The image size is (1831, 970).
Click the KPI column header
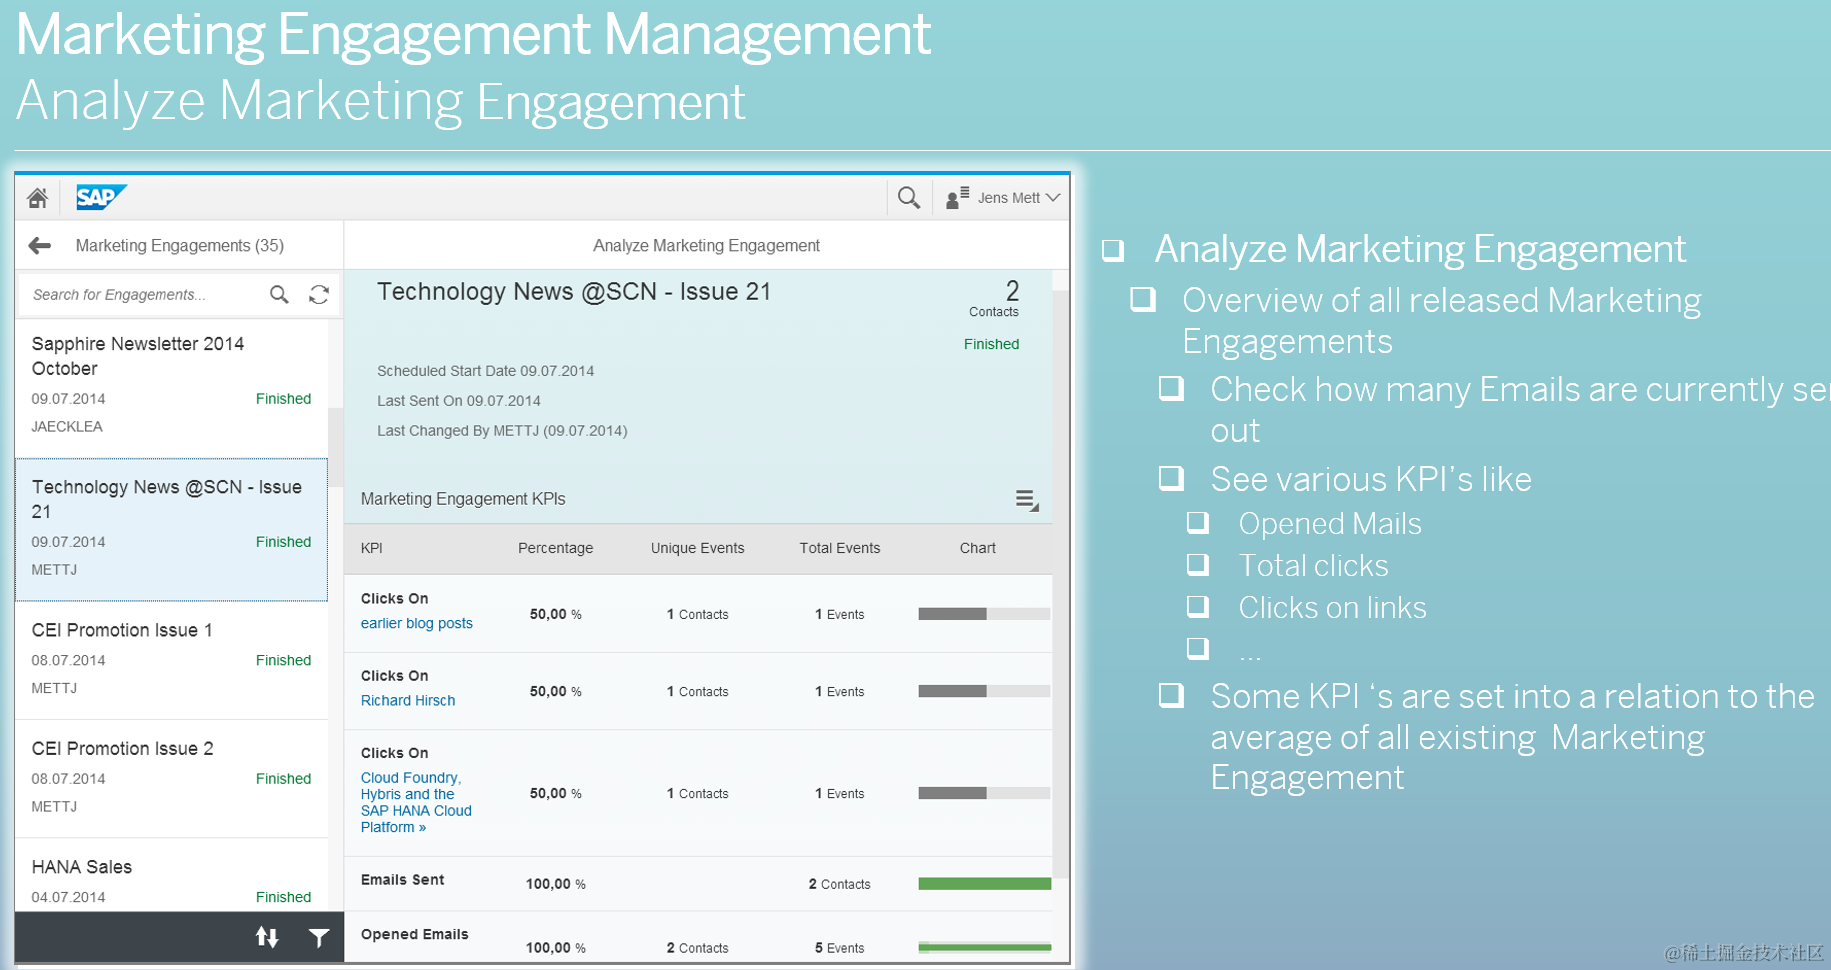[371, 548]
